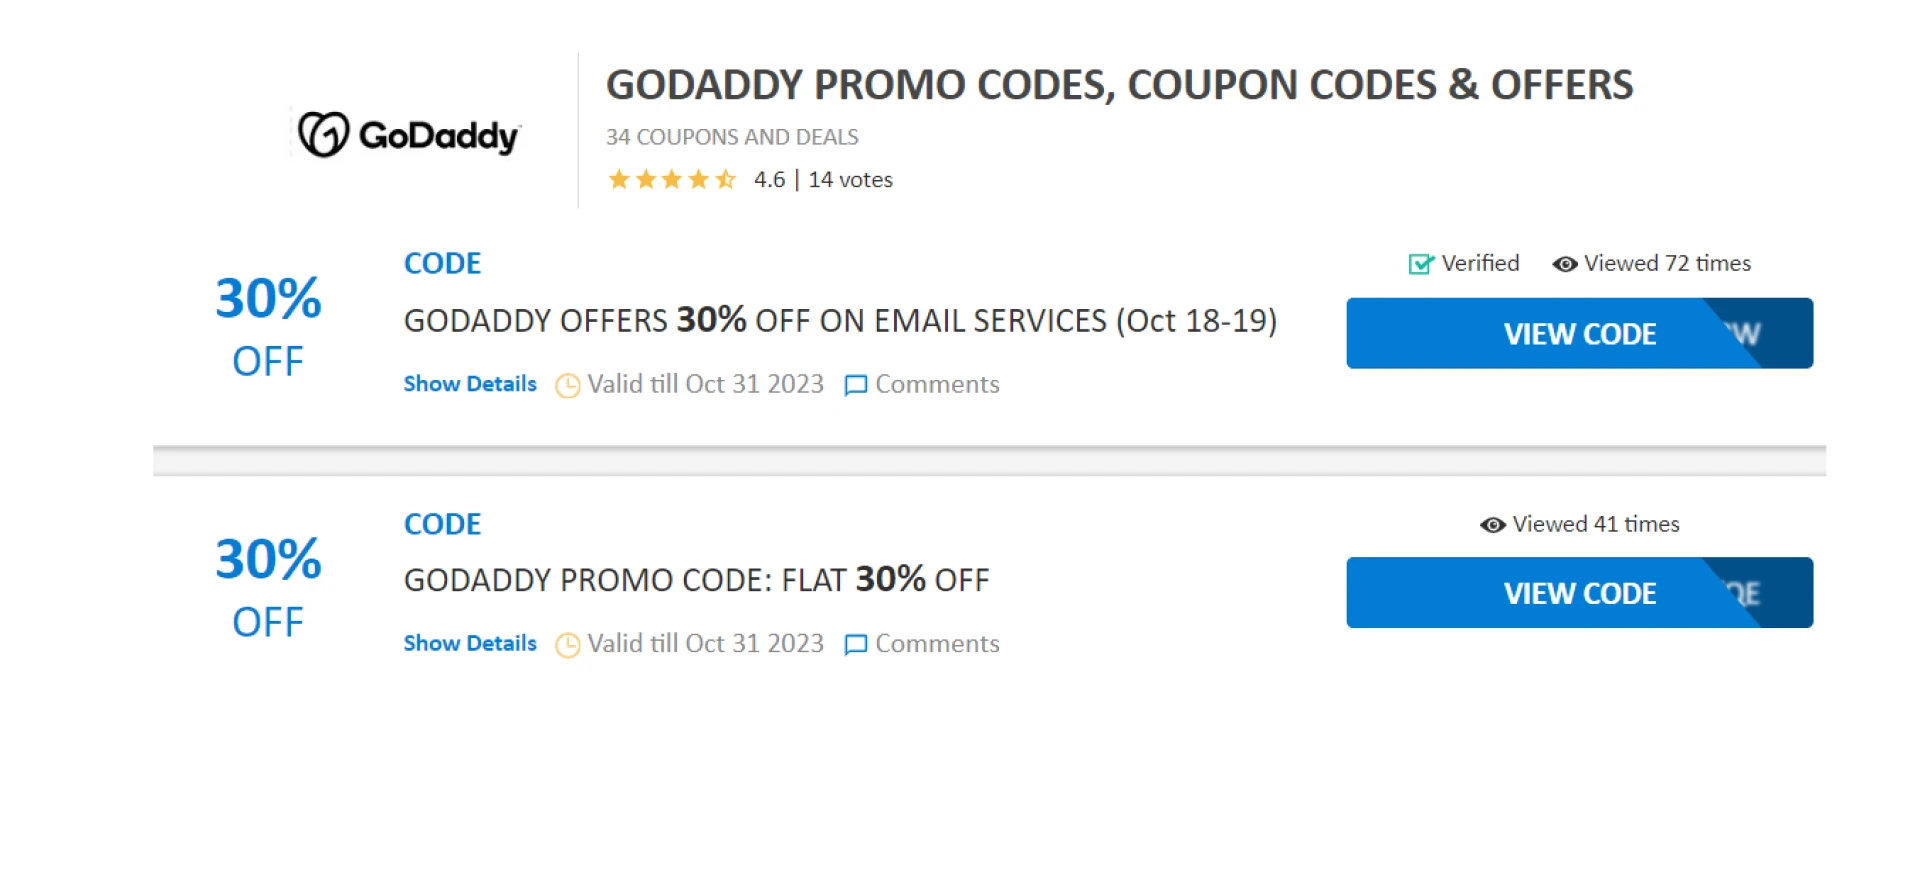Click the Comments text on the flat 30% offer
Screen dimensions: 1920x896
click(x=937, y=643)
